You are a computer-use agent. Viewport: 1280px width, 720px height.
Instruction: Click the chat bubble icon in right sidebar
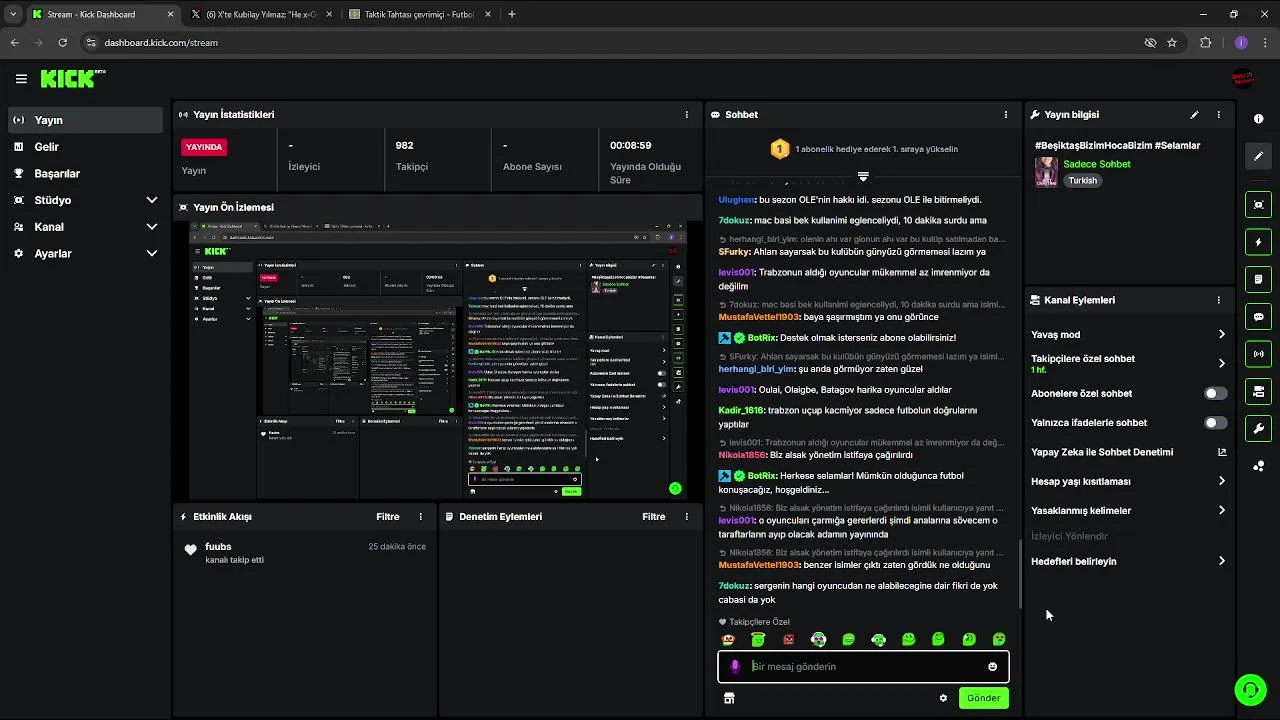1258,317
